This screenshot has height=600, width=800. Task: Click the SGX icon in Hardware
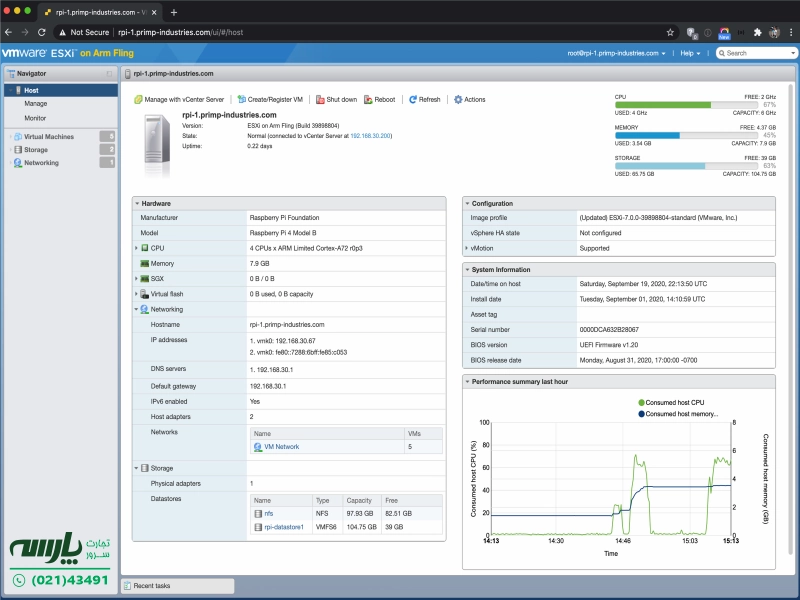click(x=145, y=279)
